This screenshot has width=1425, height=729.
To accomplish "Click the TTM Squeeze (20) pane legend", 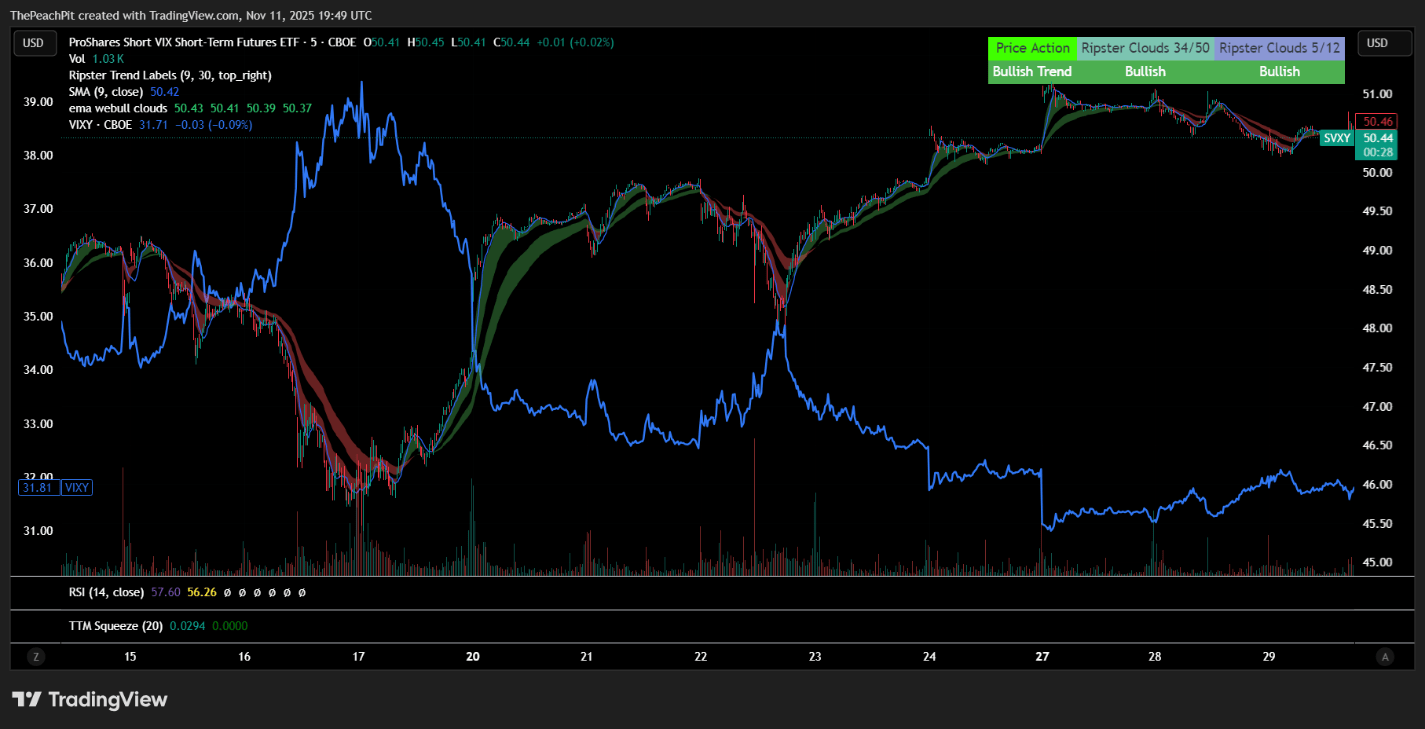I will (115, 626).
